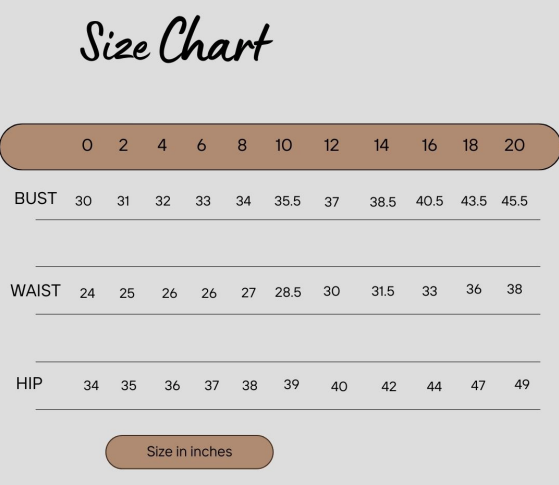Click waist value 31.5
The width and height of the screenshot is (559, 485).
383,291
